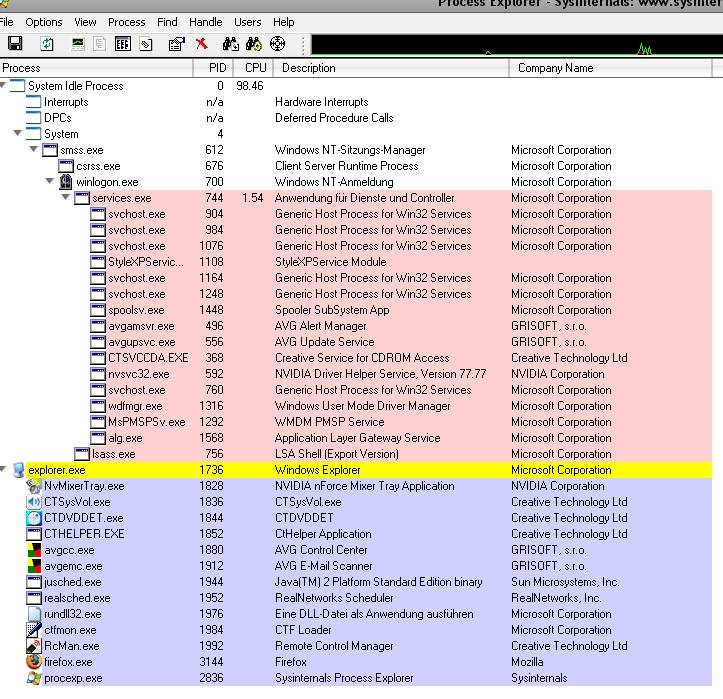Collapse the services.exe tree node
Viewport: 723px width, 699px height.
click(66, 197)
